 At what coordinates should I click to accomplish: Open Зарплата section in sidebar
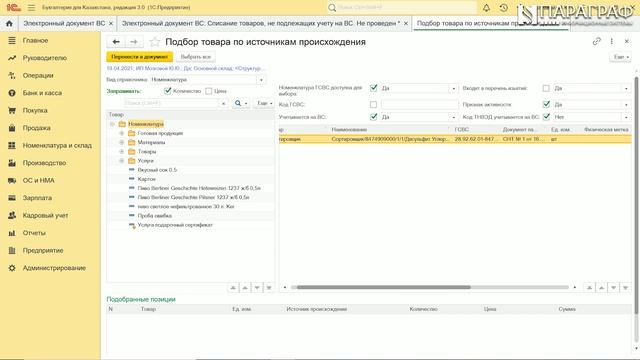coord(37,198)
